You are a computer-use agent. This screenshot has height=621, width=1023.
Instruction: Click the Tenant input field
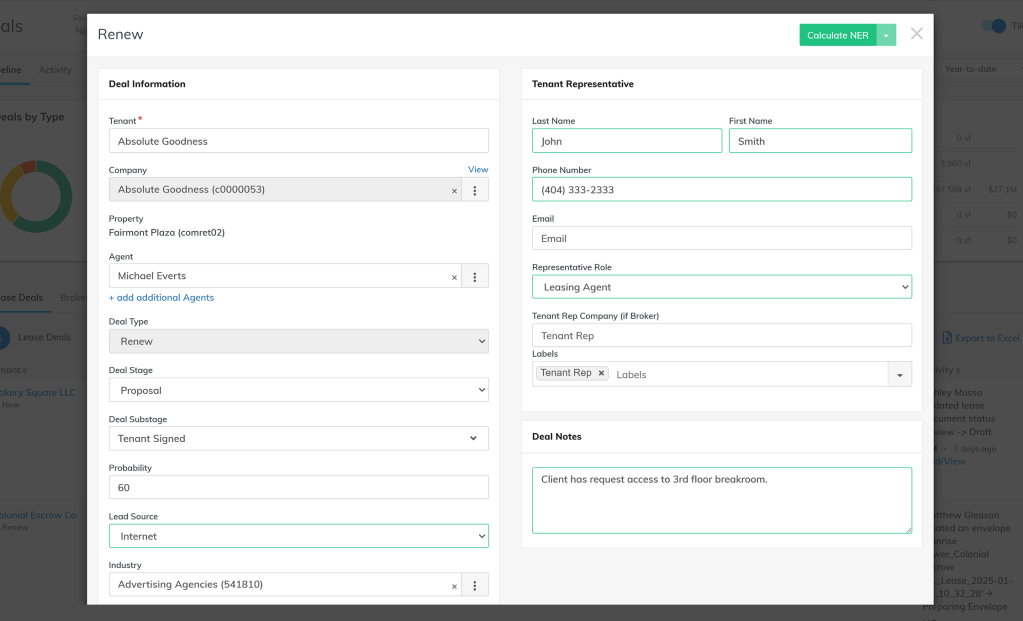click(x=298, y=141)
